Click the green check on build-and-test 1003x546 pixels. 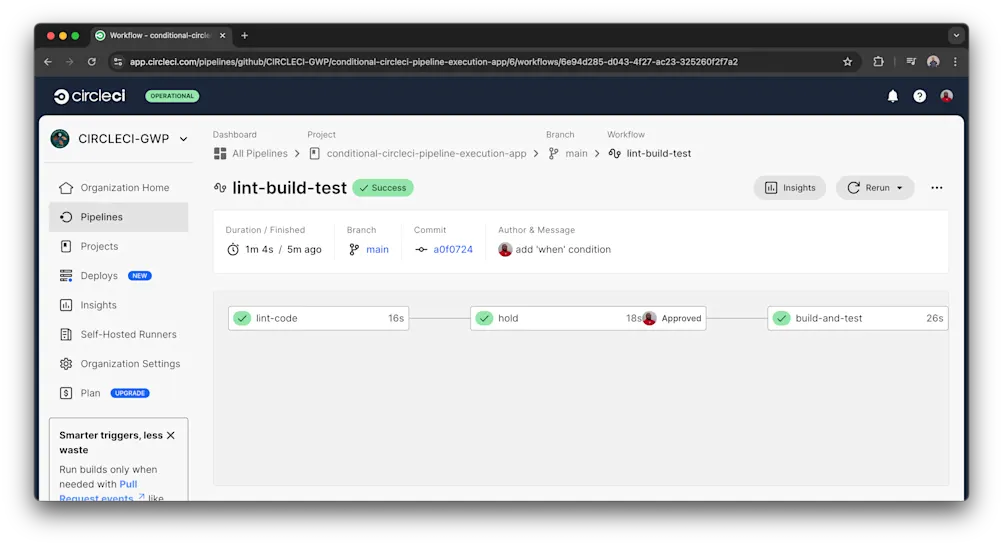pyautogui.click(x=781, y=318)
